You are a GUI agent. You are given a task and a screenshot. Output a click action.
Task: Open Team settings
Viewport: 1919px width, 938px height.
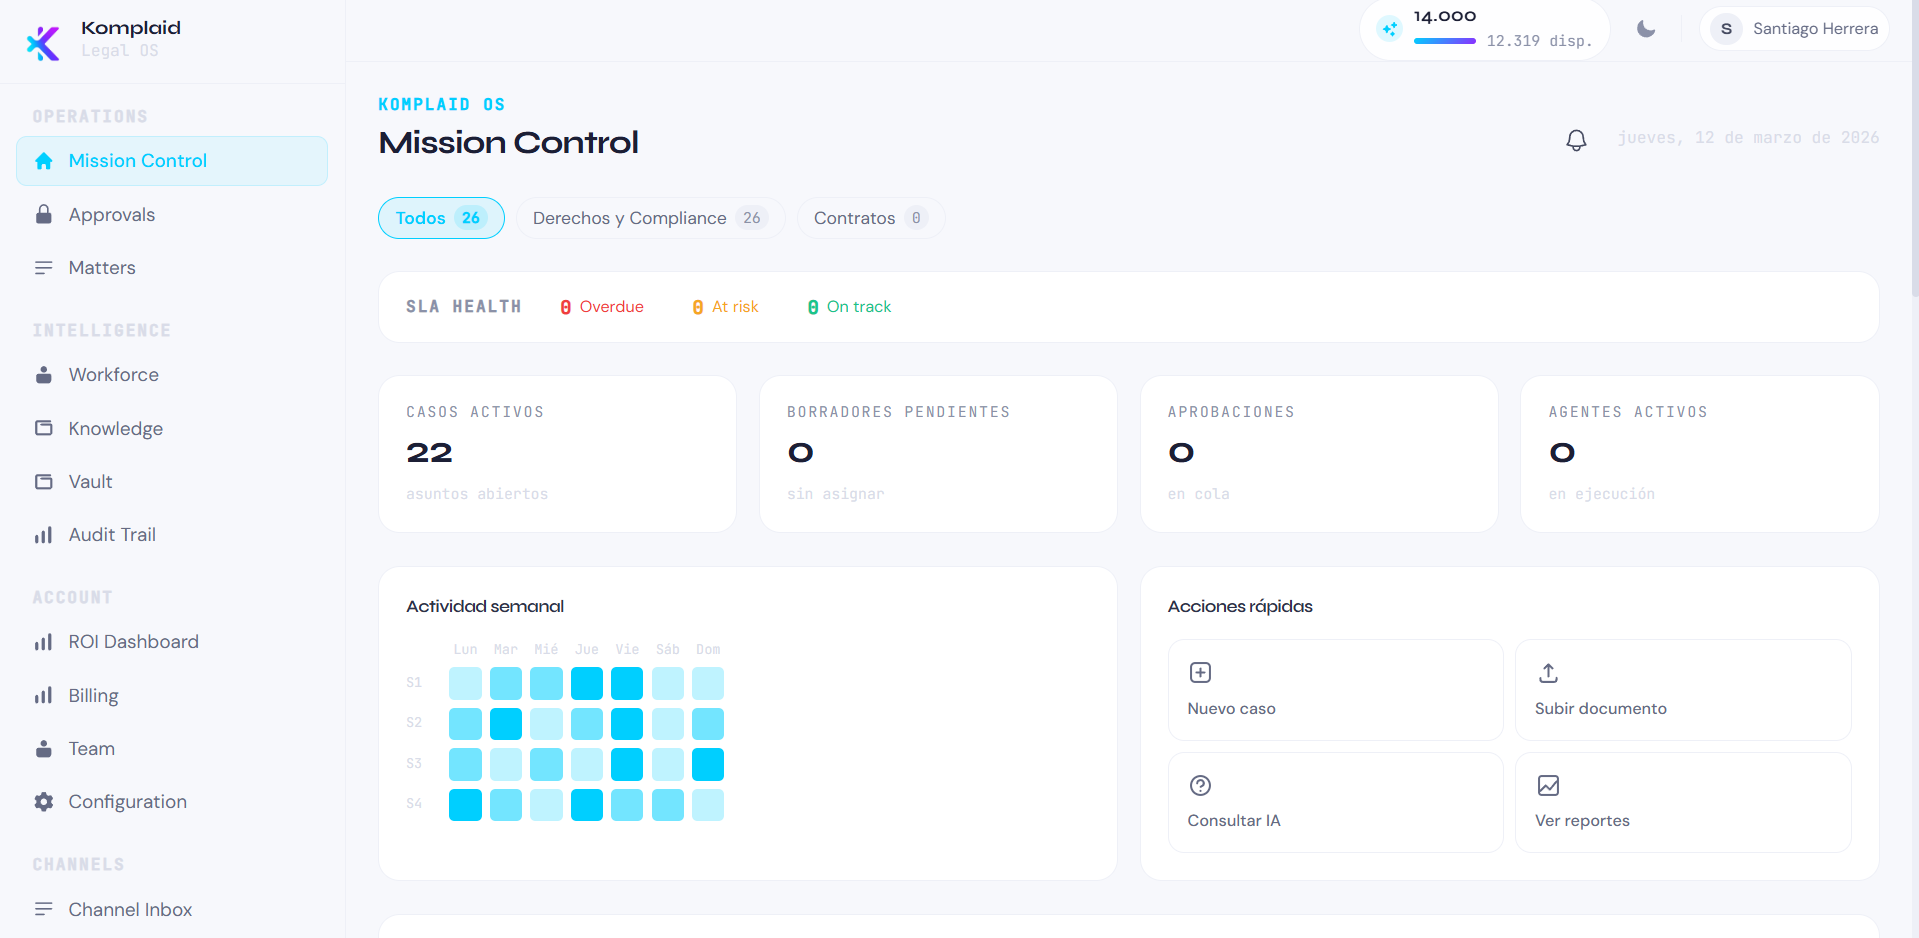click(172, 749)
